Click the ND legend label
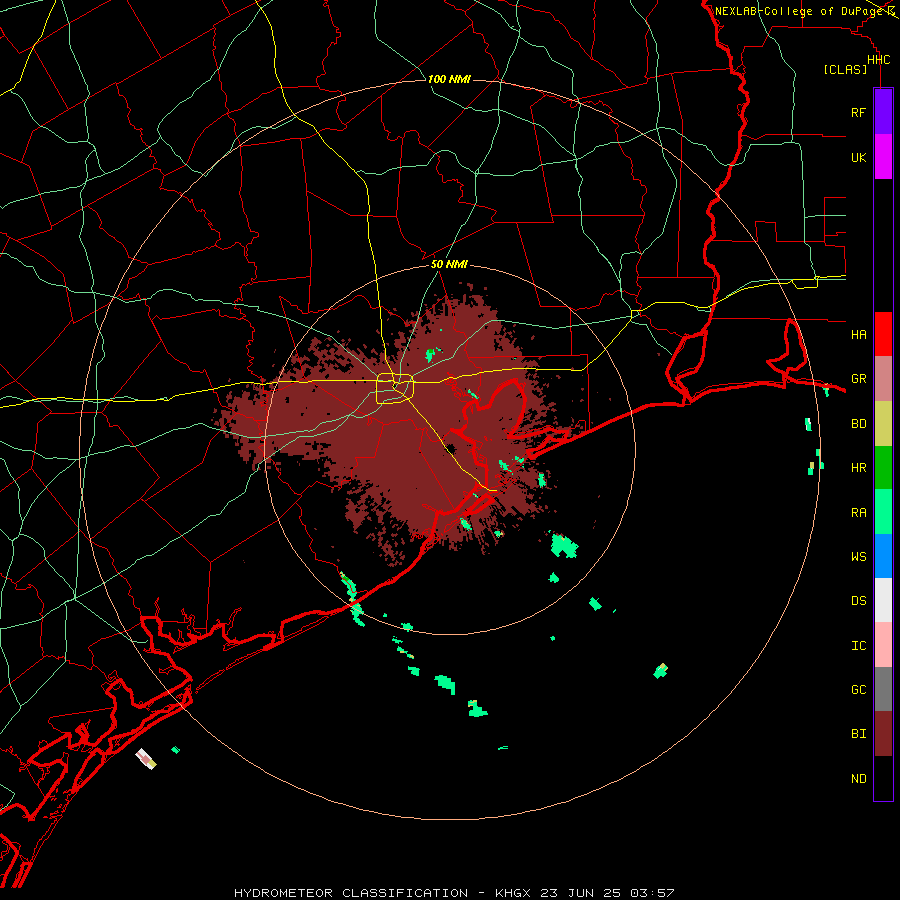This screenshot has width=900, height=900. pyautogui.click(x=858, y=779)
